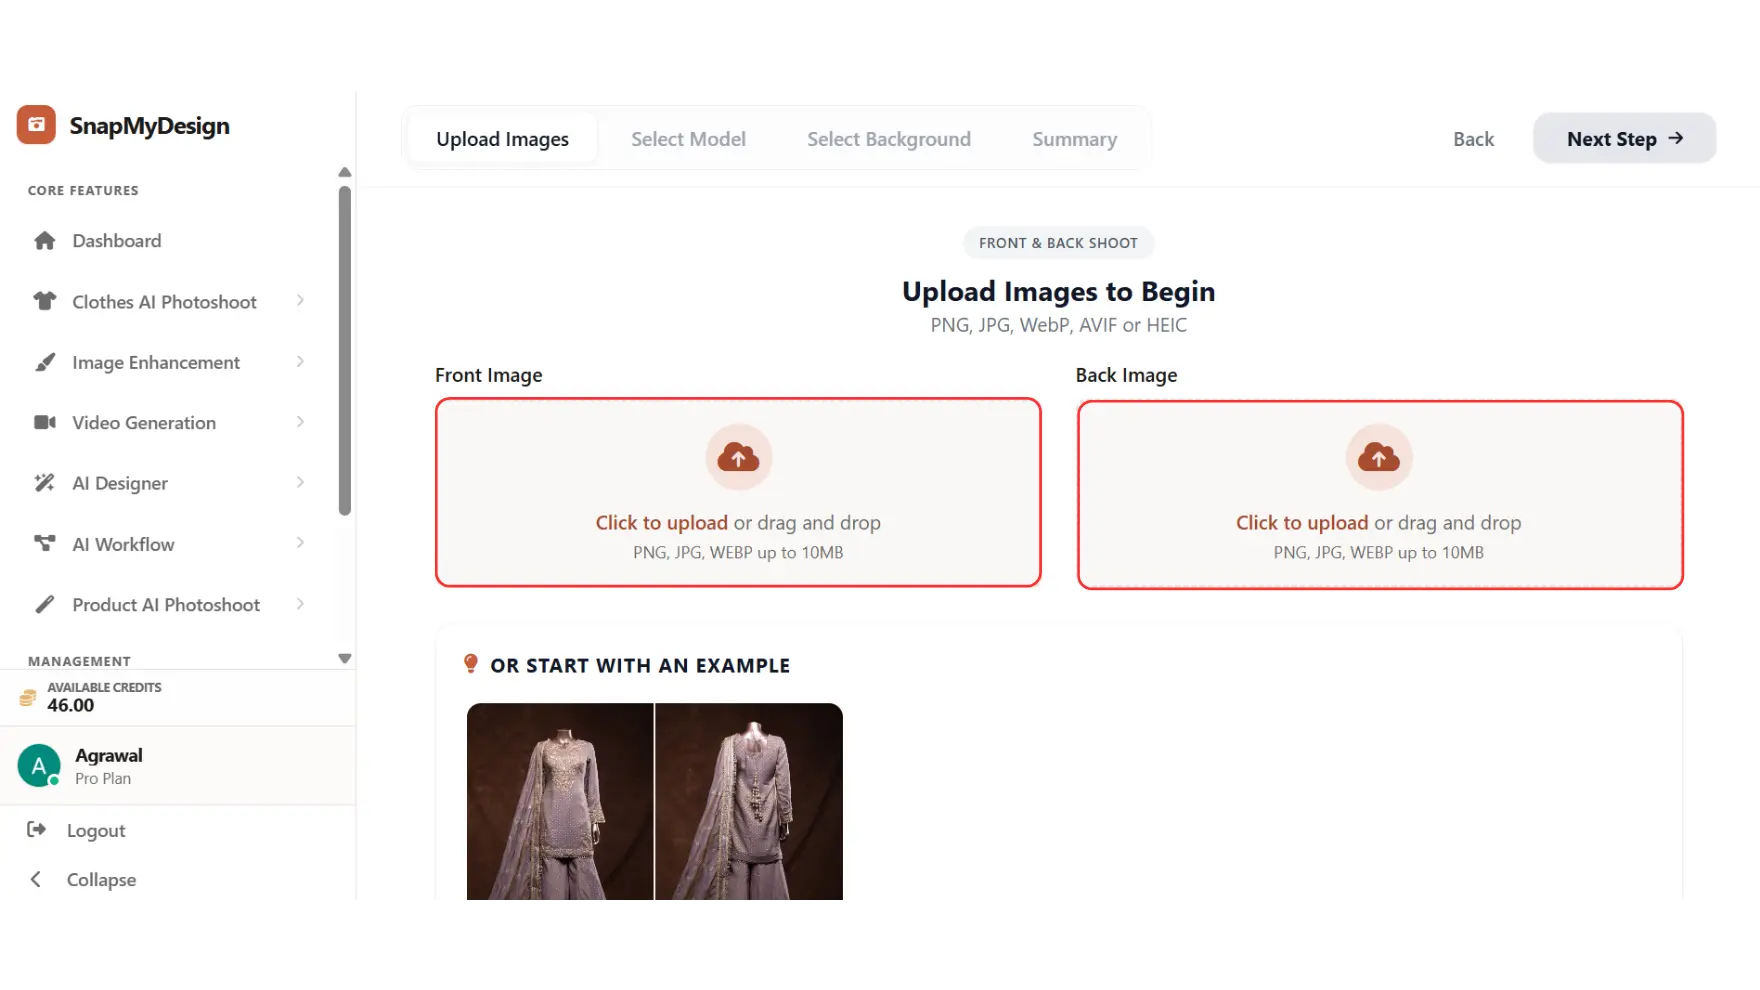This screenshot has height=990, width=1760.
Task: Expand the AI Workflow submenu chevron
Action: [300, 542]
